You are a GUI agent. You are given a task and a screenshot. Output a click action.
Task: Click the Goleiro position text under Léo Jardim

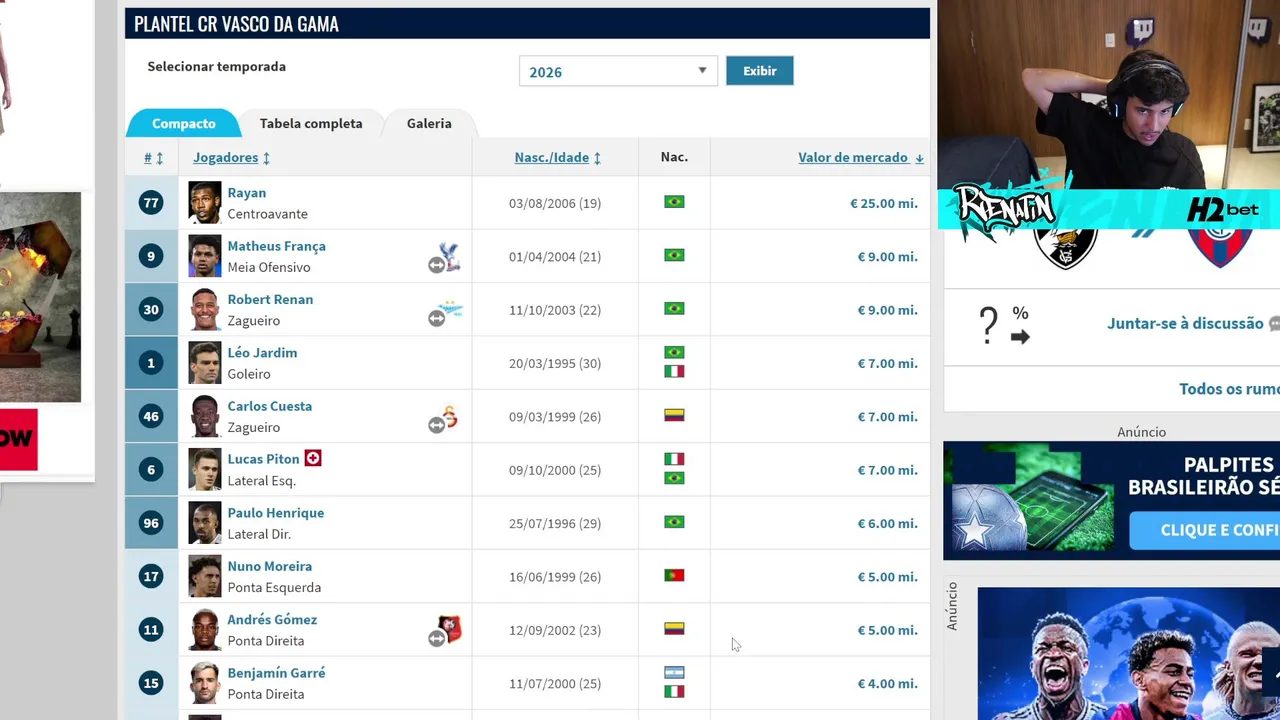pyautogui.click(x=249, y=374)
